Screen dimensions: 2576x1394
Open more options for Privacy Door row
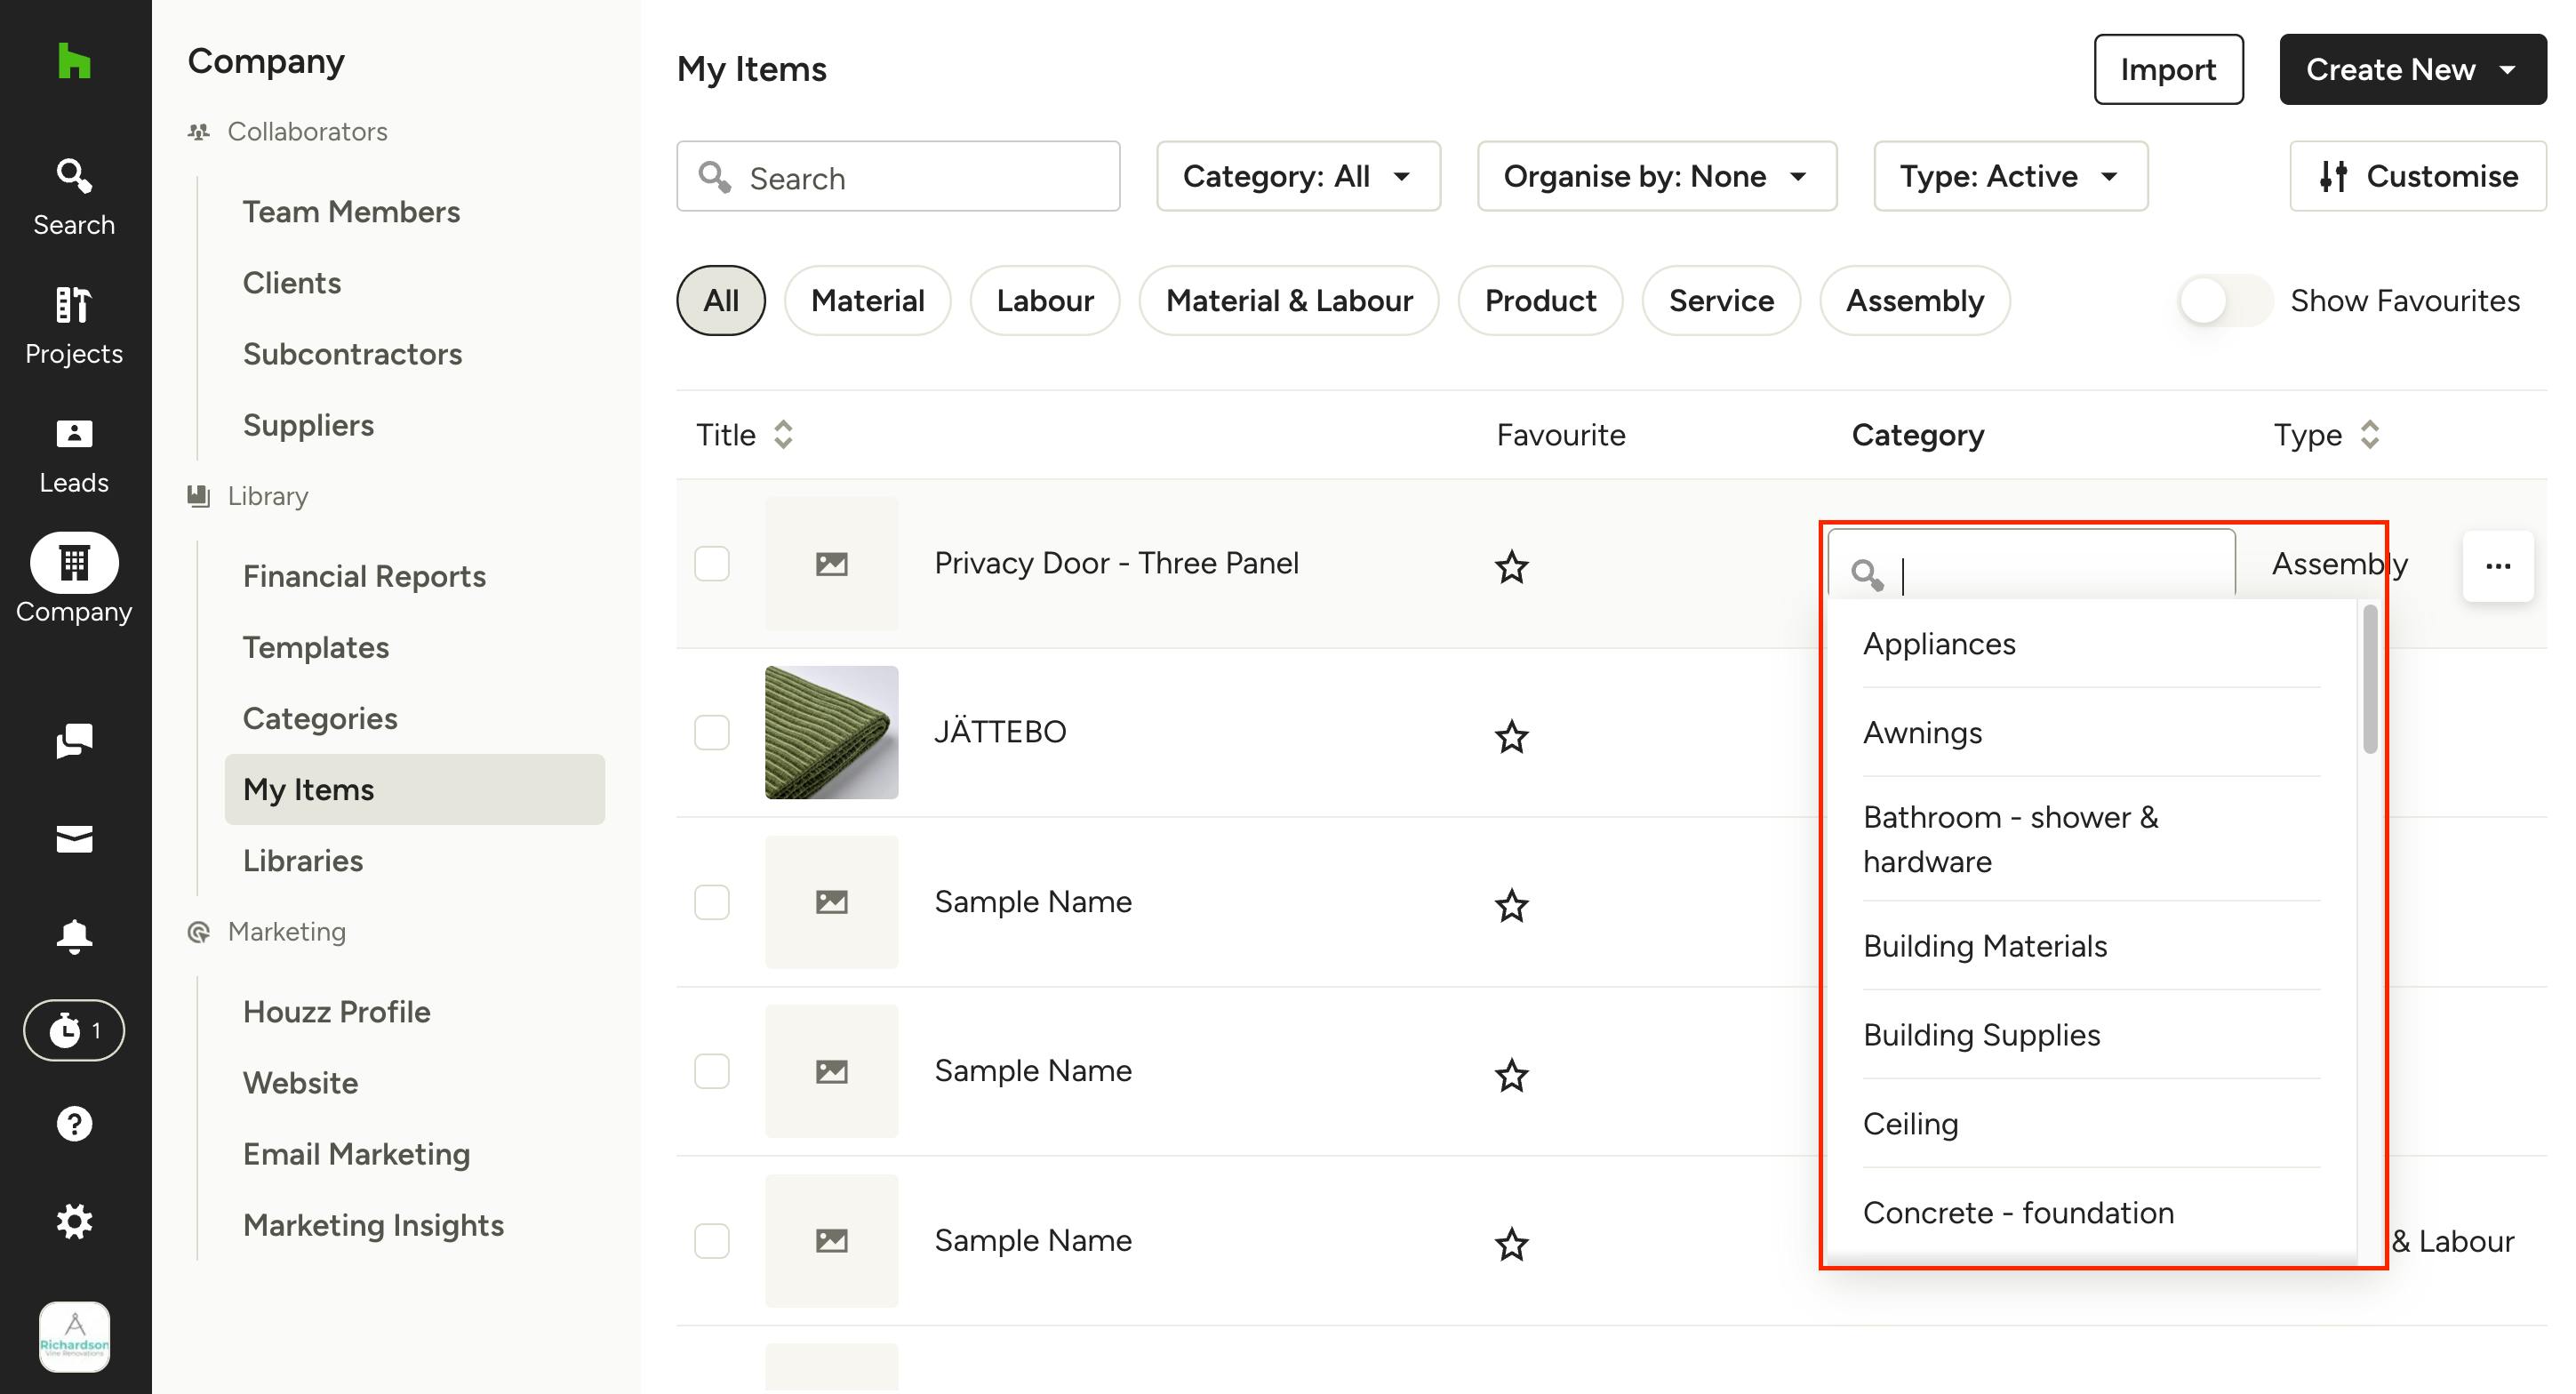tap(2498, 566)
